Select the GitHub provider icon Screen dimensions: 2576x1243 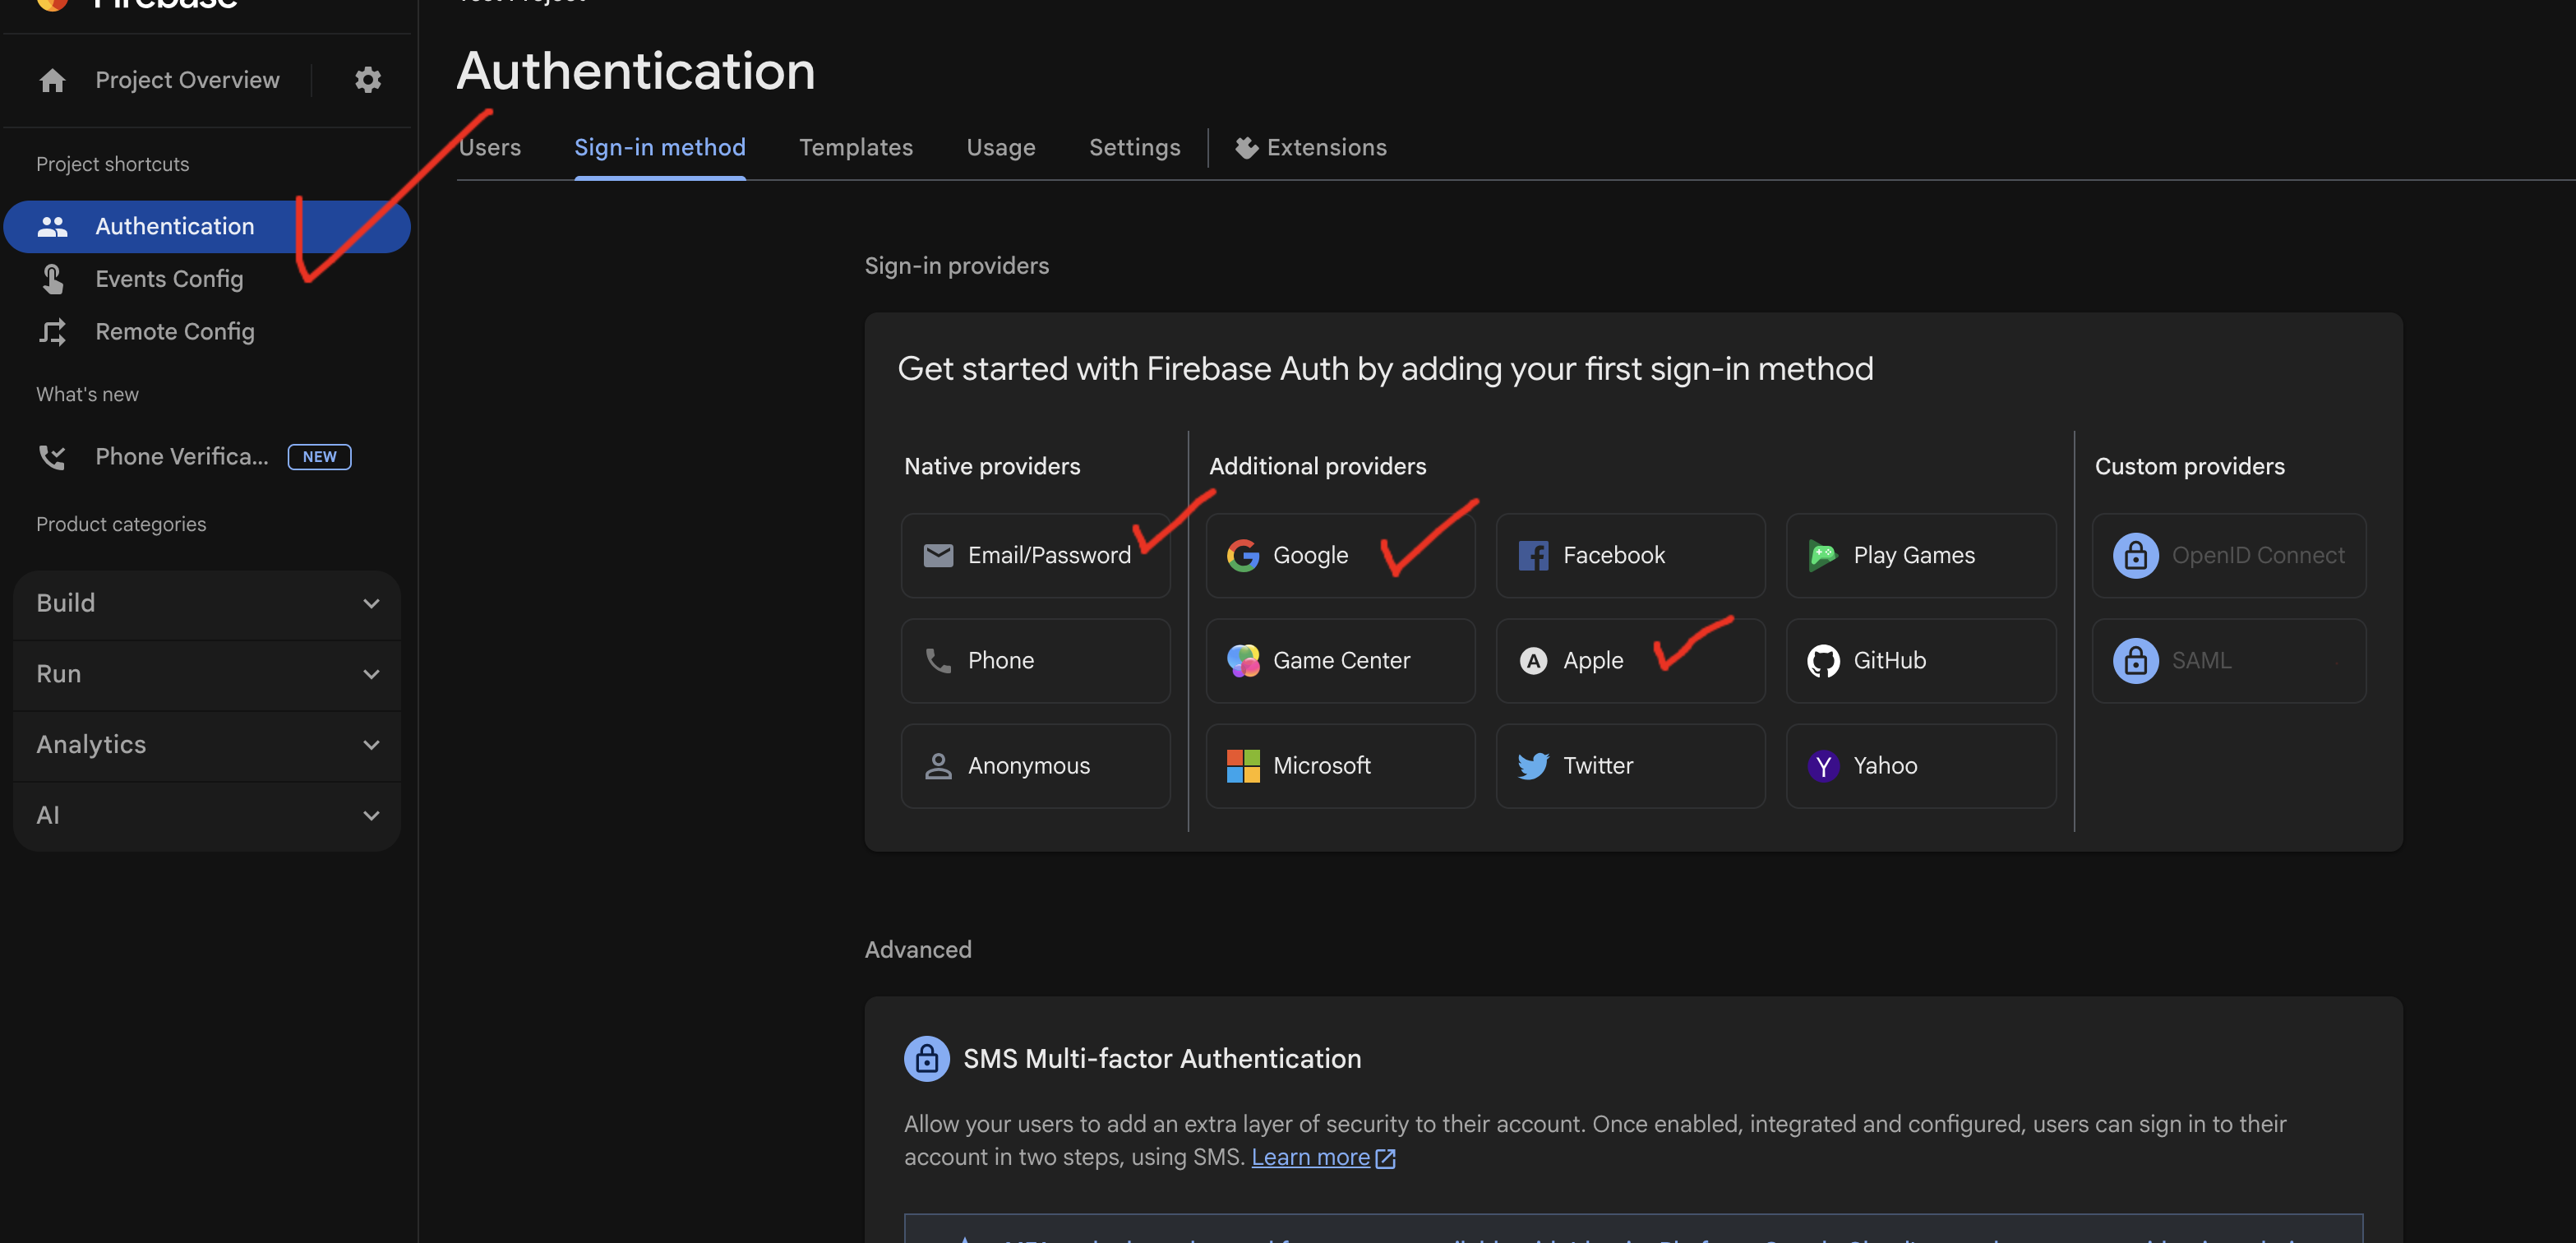pos(1822,661)
